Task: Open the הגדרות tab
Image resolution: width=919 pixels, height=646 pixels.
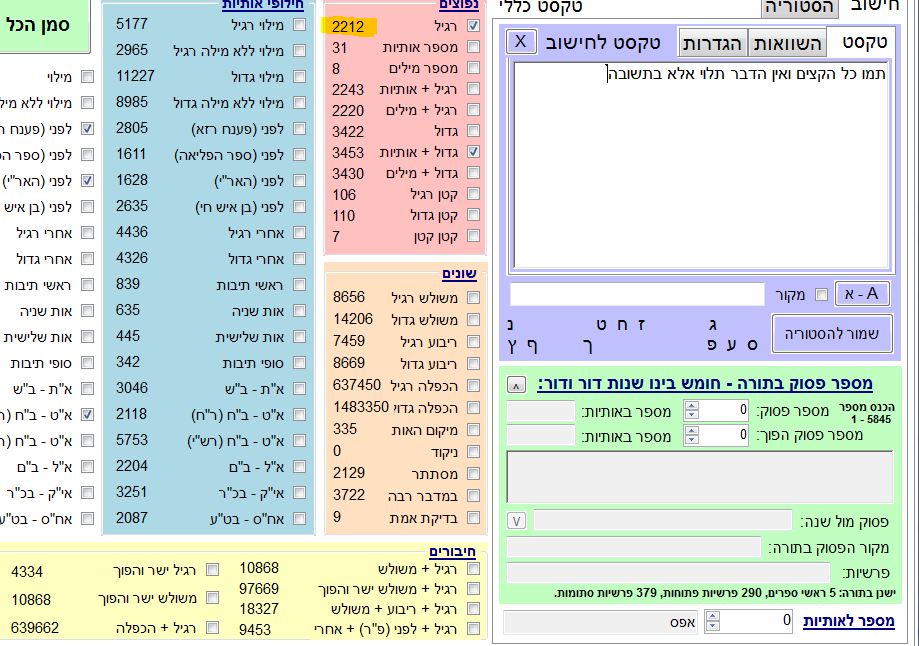Action: coord(714,42)
